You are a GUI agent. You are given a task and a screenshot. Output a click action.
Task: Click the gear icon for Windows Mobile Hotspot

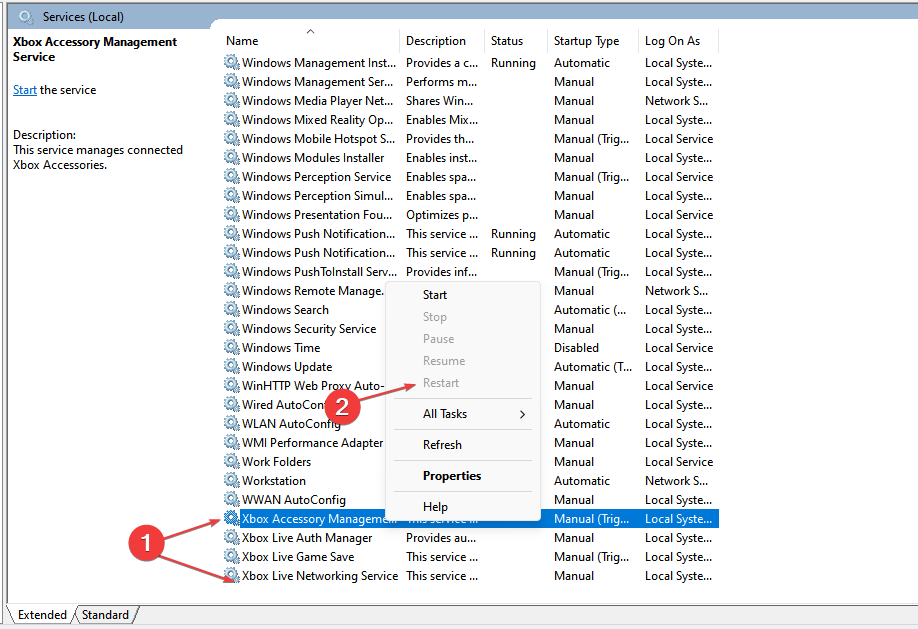click(x=232, y=138)
